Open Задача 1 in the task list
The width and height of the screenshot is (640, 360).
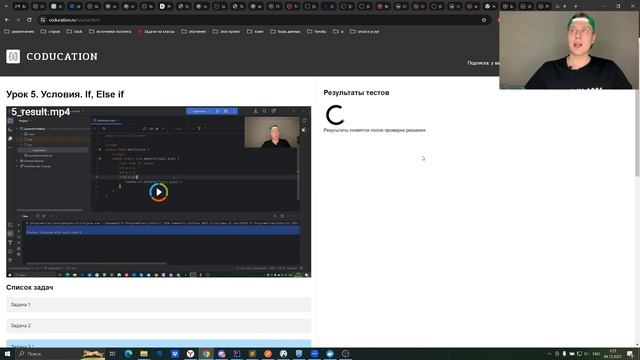click(x=158, y=304)
